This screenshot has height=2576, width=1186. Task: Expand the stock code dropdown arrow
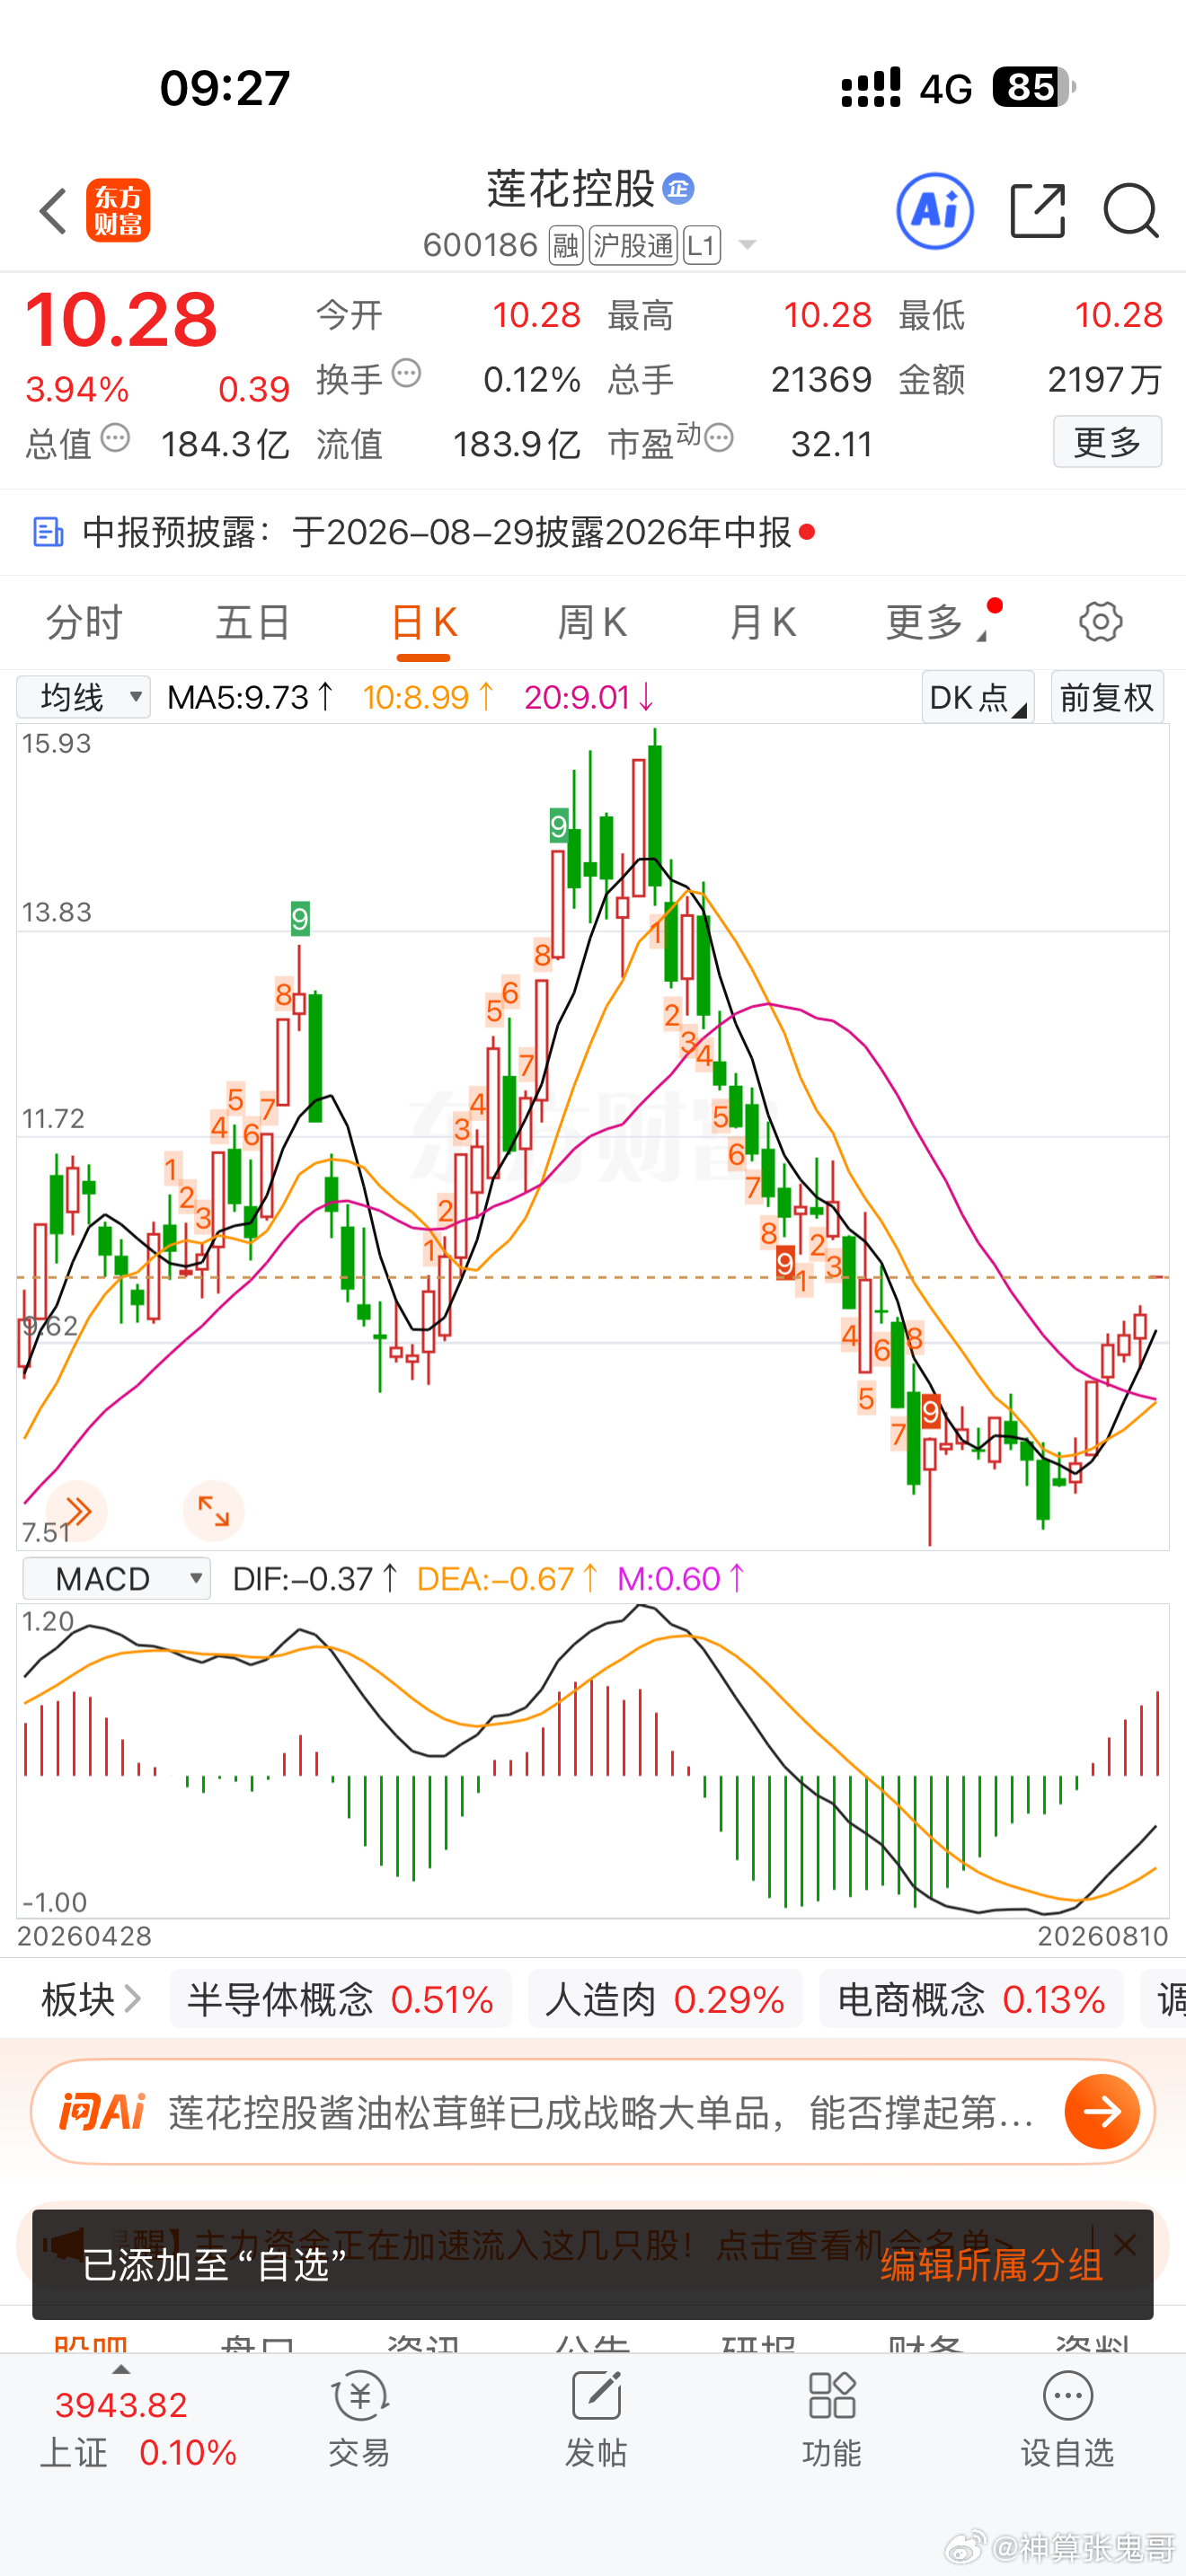click(747, 245)
